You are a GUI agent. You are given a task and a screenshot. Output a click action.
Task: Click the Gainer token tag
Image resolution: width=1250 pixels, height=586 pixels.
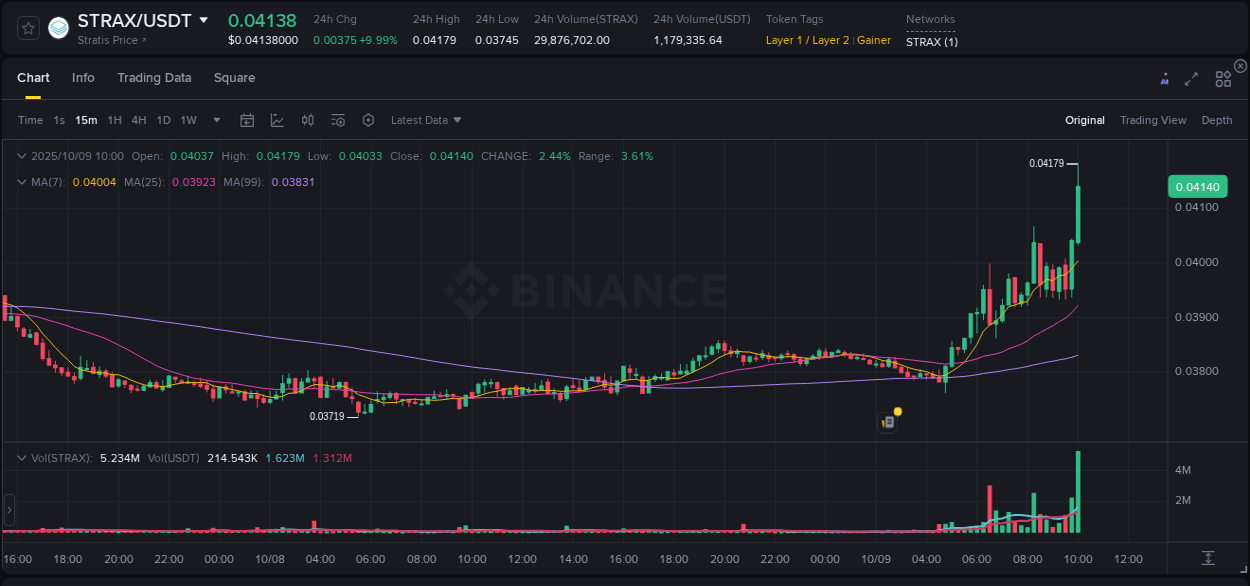[x=876, y=41]
